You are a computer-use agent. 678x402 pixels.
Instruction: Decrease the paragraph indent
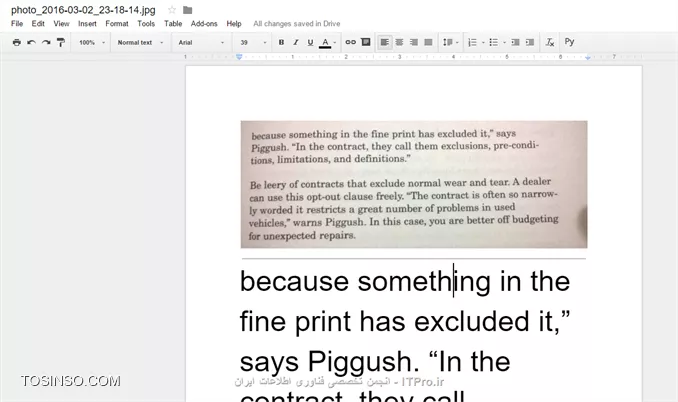pyautogui.click(x=515, y=42)
